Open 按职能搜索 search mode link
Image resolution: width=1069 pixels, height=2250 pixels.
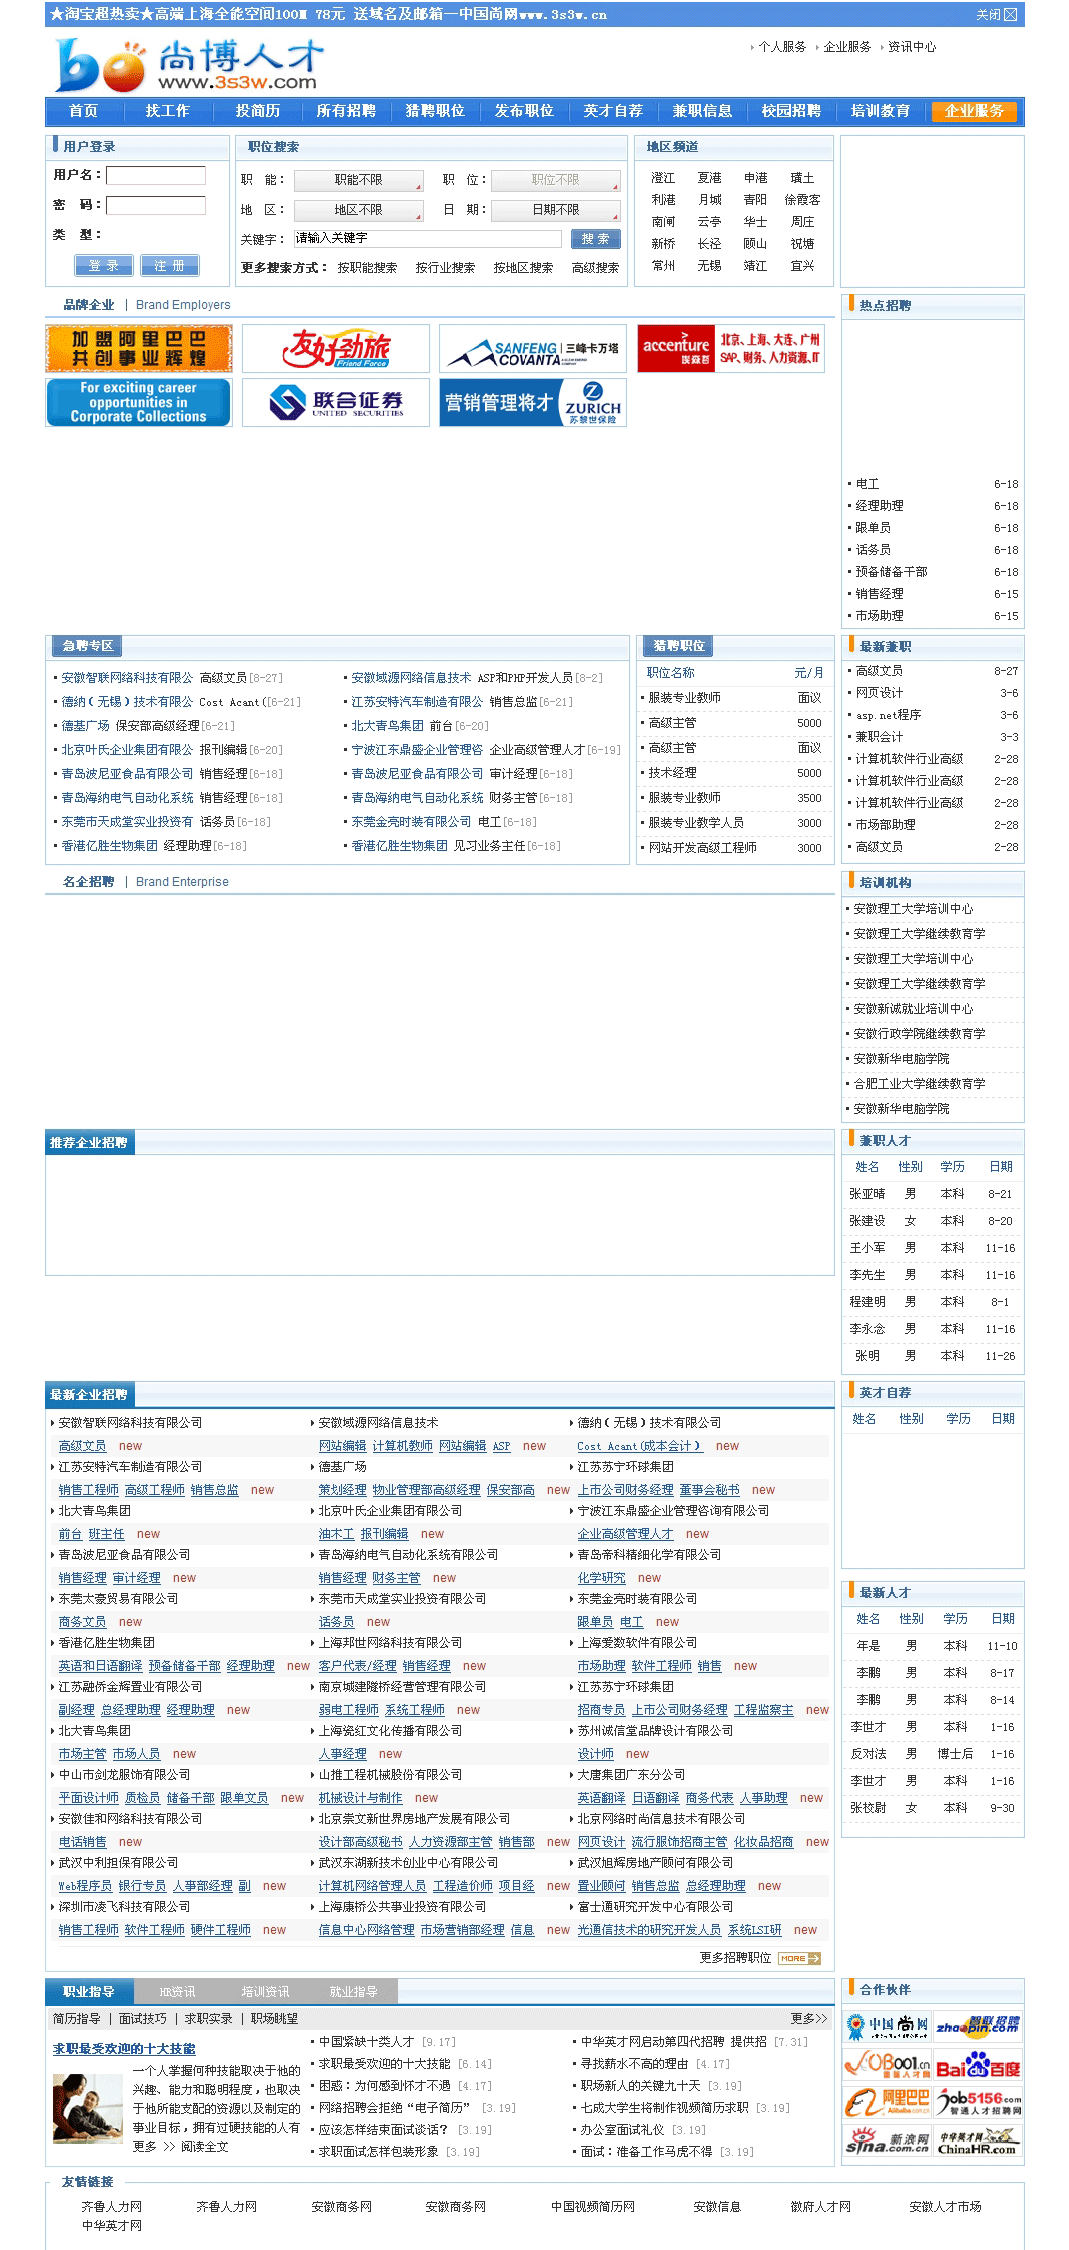pos(367,268)
